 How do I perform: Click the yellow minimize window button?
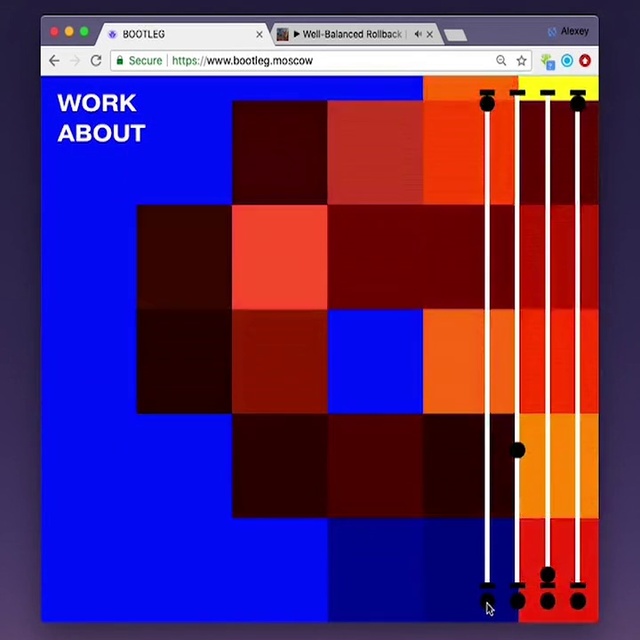(x=69, y=31)
